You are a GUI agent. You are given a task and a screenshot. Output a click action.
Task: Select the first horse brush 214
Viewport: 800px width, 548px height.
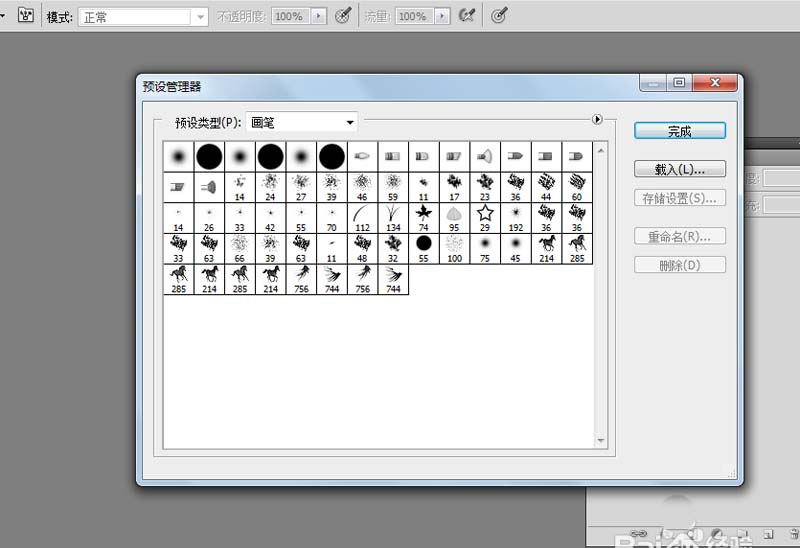click(546, 247)
